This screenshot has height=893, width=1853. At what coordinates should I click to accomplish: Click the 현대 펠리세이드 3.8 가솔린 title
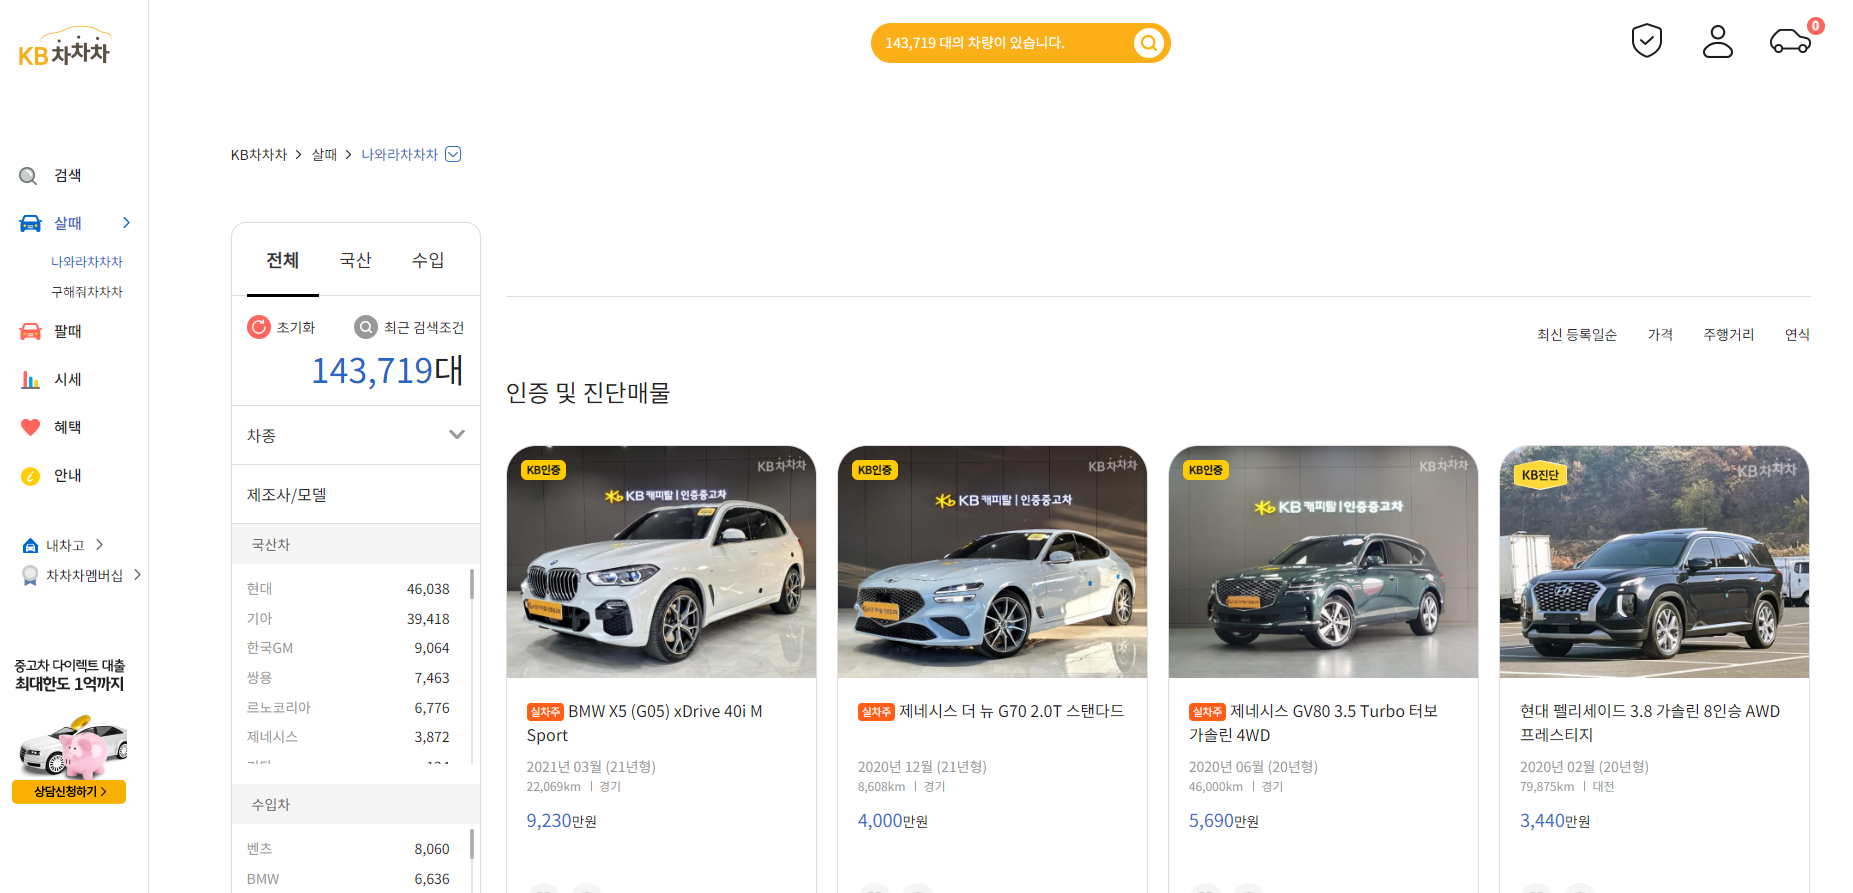(x=1650, y=723)
